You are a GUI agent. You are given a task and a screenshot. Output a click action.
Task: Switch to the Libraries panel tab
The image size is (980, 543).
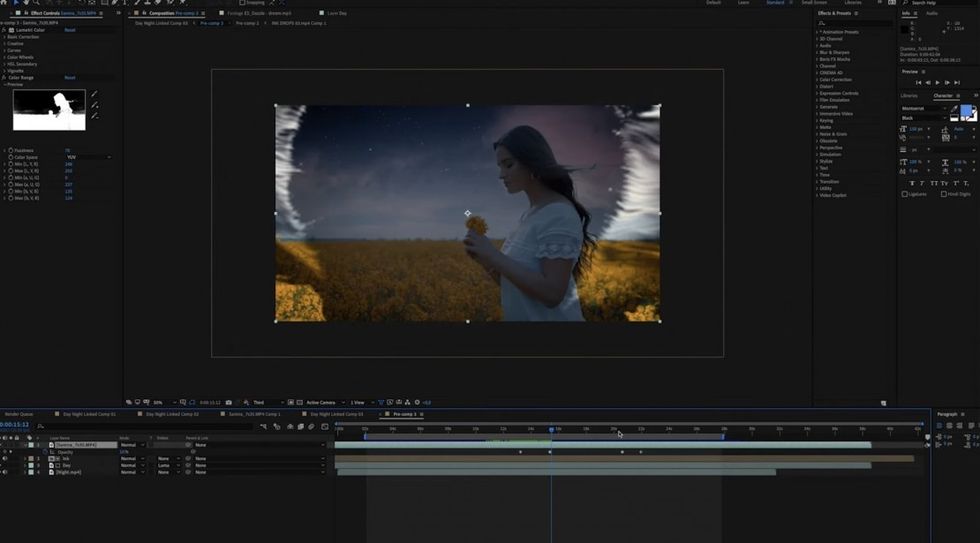pyautogui.click(x=909, y=96)
